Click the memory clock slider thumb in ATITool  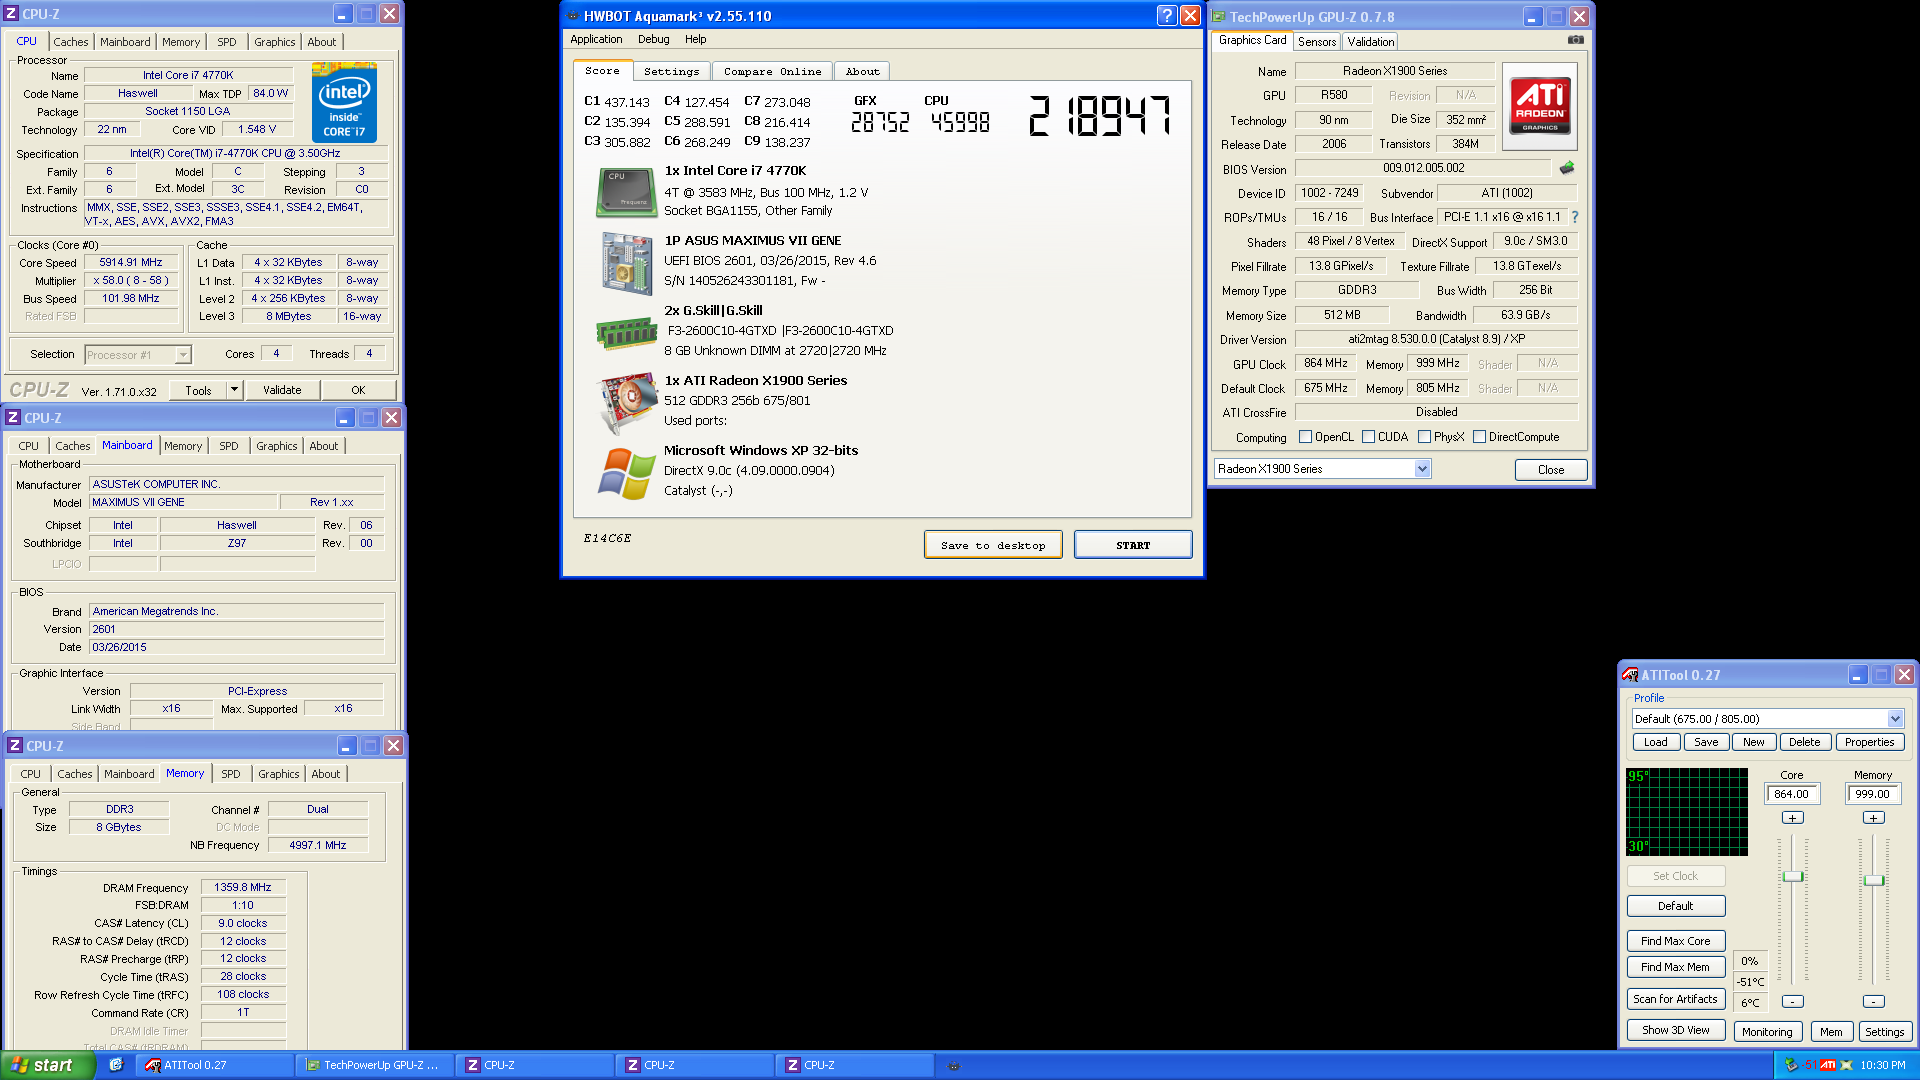point(1874,880)
